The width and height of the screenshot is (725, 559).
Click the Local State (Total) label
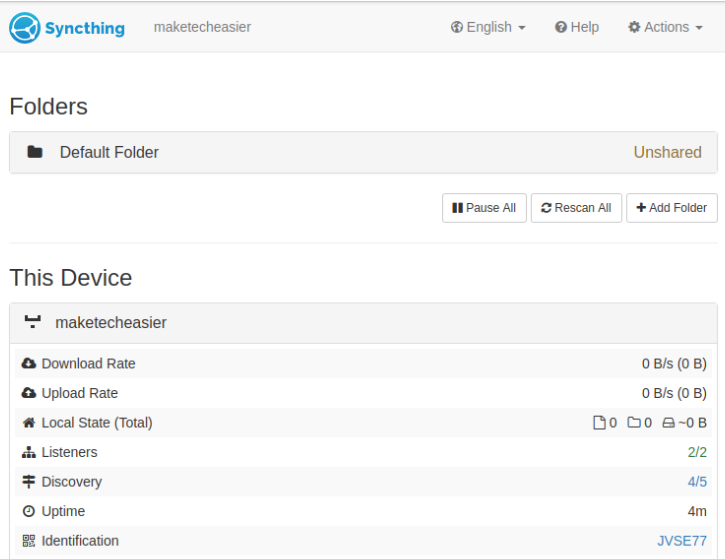(x=97, y=423)
